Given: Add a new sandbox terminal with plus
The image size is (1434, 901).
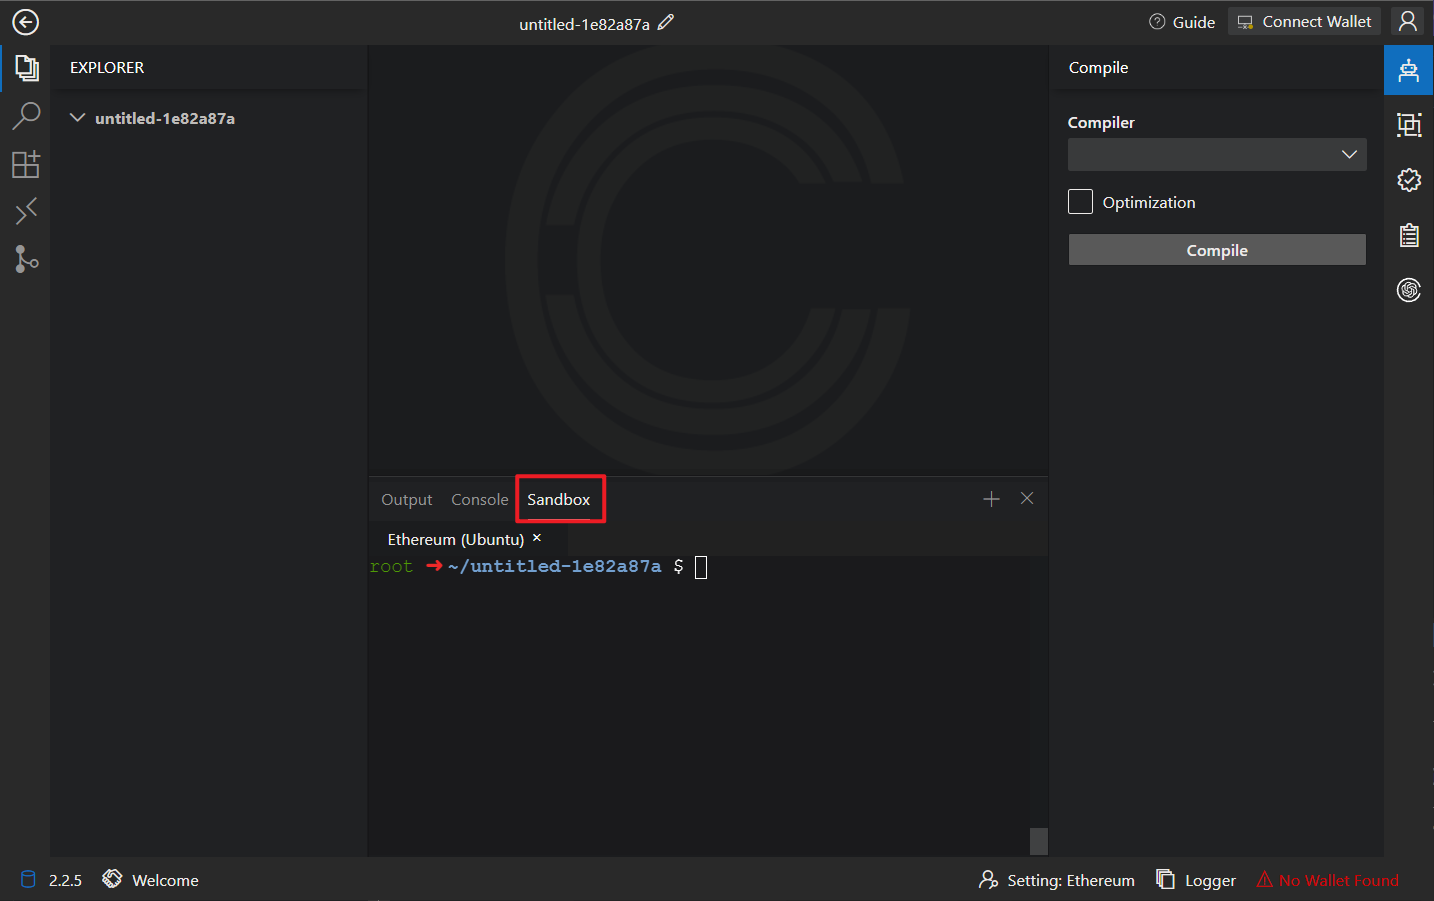Looking at the screenshot, I should pyautogui.click(x=991, y=499).
